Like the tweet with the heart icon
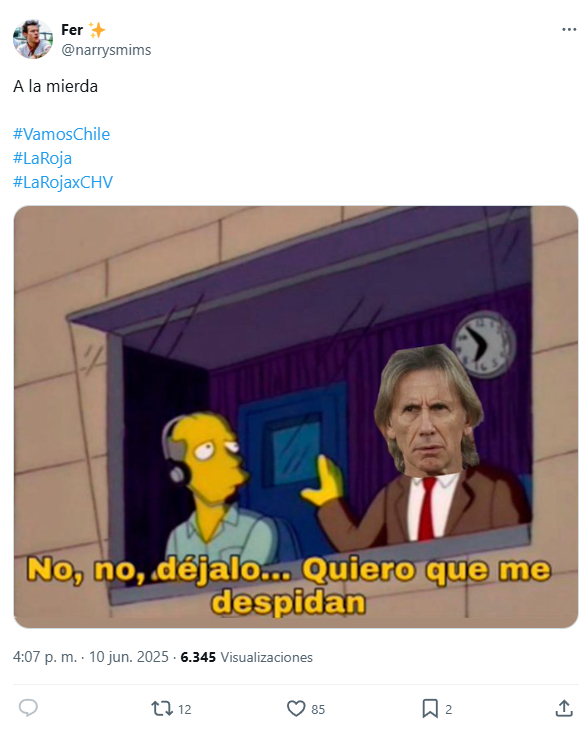This screenshot has height=736, width=587. pyautogui.click(x=296, y=708)
